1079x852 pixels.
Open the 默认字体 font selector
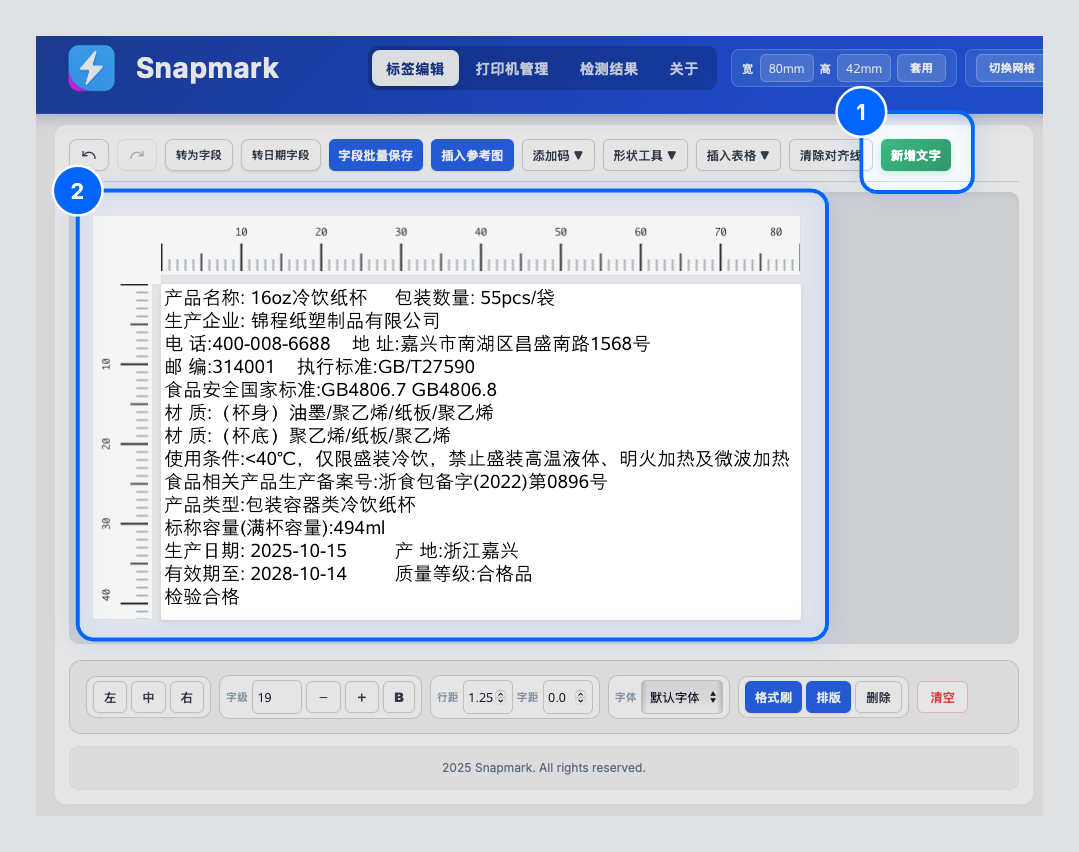683,697
